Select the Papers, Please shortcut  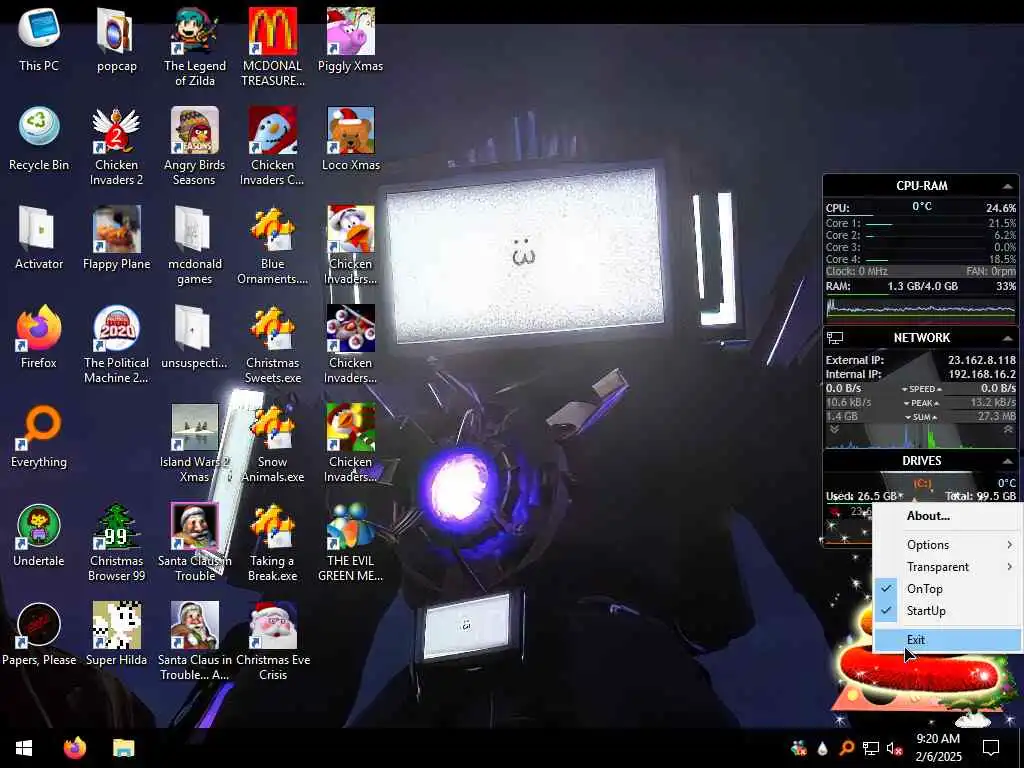point(39,634)
